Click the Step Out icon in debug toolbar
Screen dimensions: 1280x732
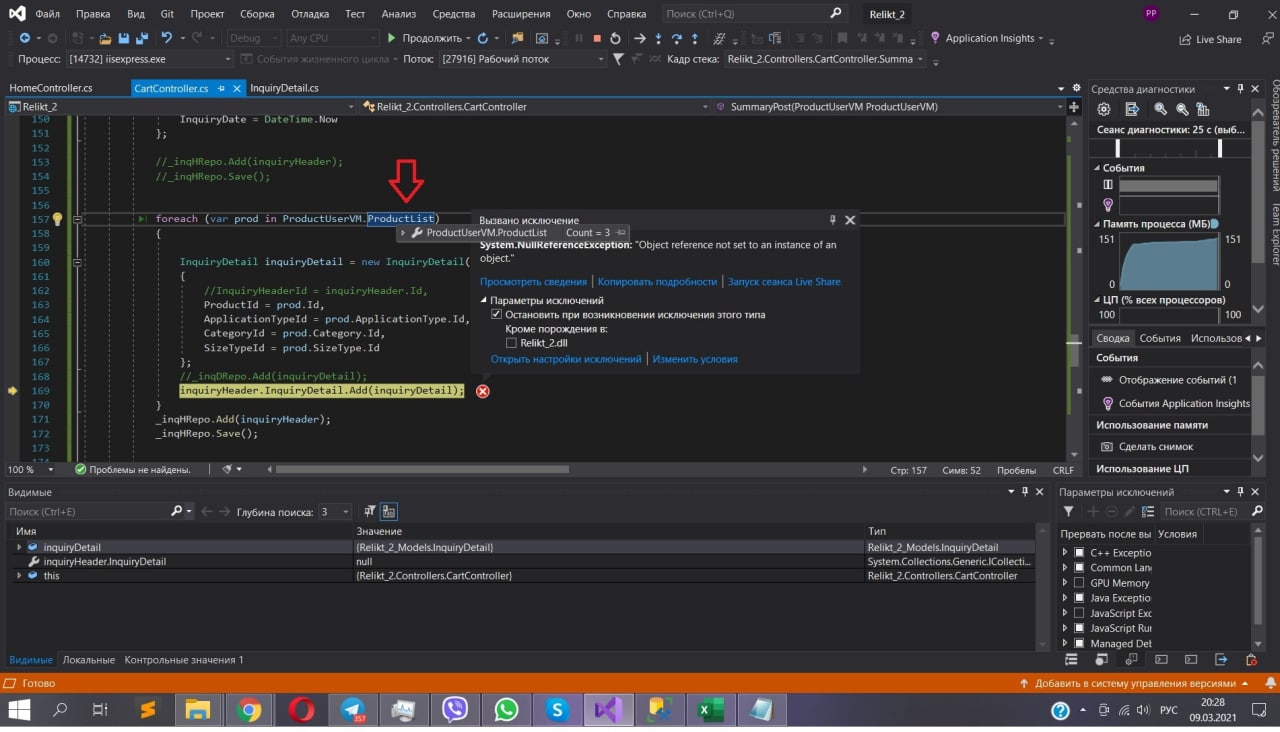coord(696,38)
